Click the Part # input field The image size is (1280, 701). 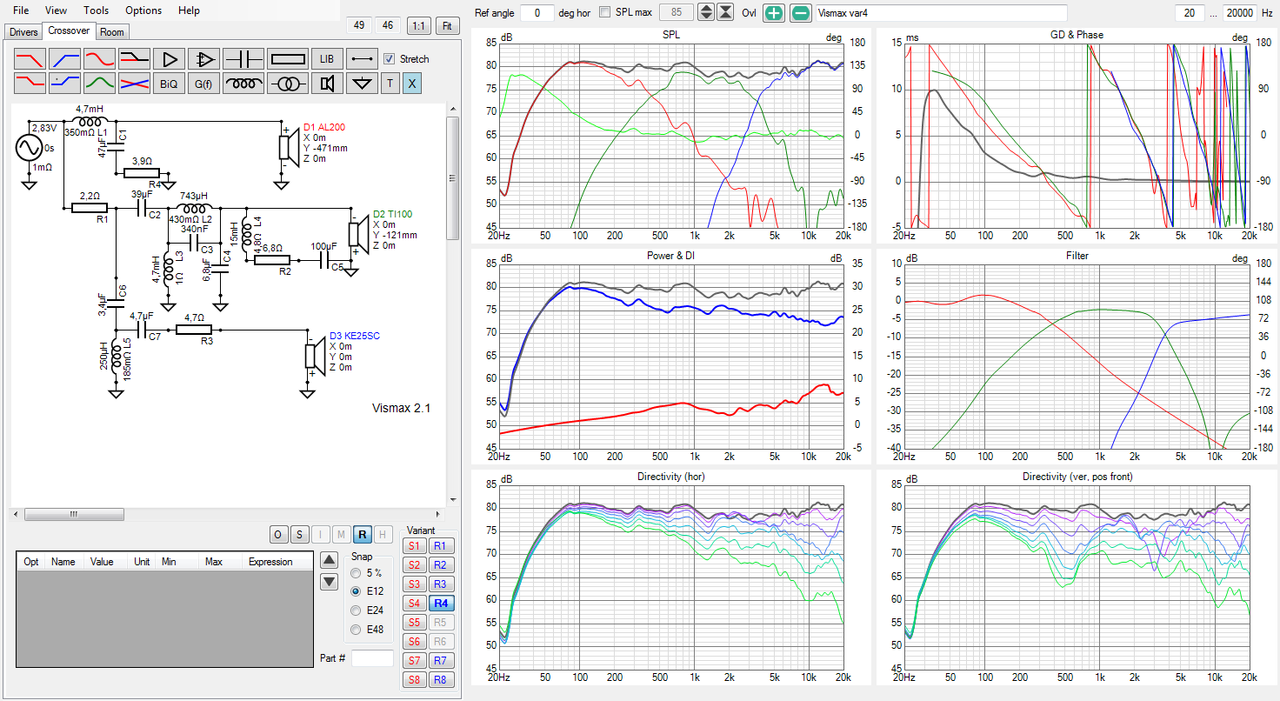click(x=372, y=658)
